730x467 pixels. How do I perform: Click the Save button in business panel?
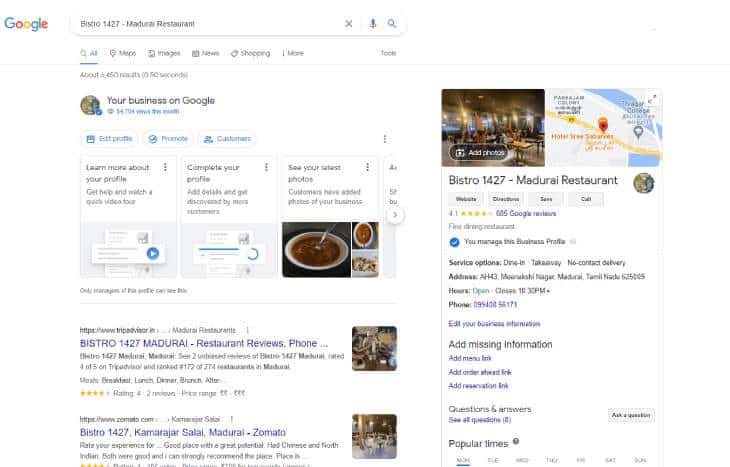click(546, 199)
